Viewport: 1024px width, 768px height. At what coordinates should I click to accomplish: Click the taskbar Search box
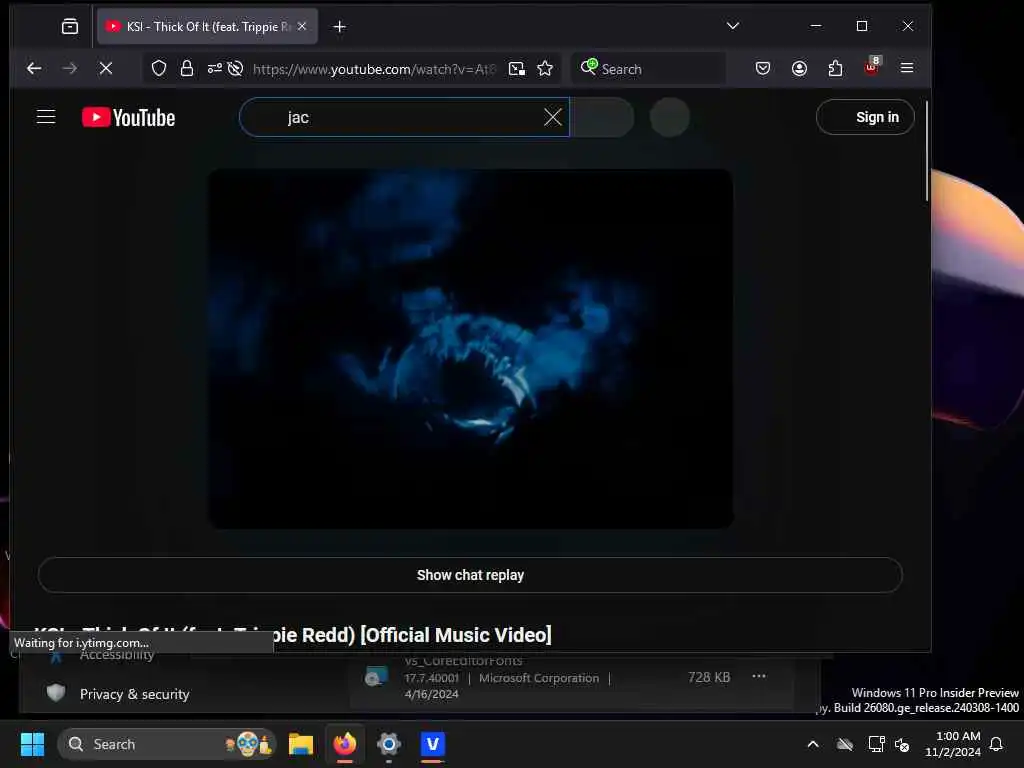click(167, 744)
